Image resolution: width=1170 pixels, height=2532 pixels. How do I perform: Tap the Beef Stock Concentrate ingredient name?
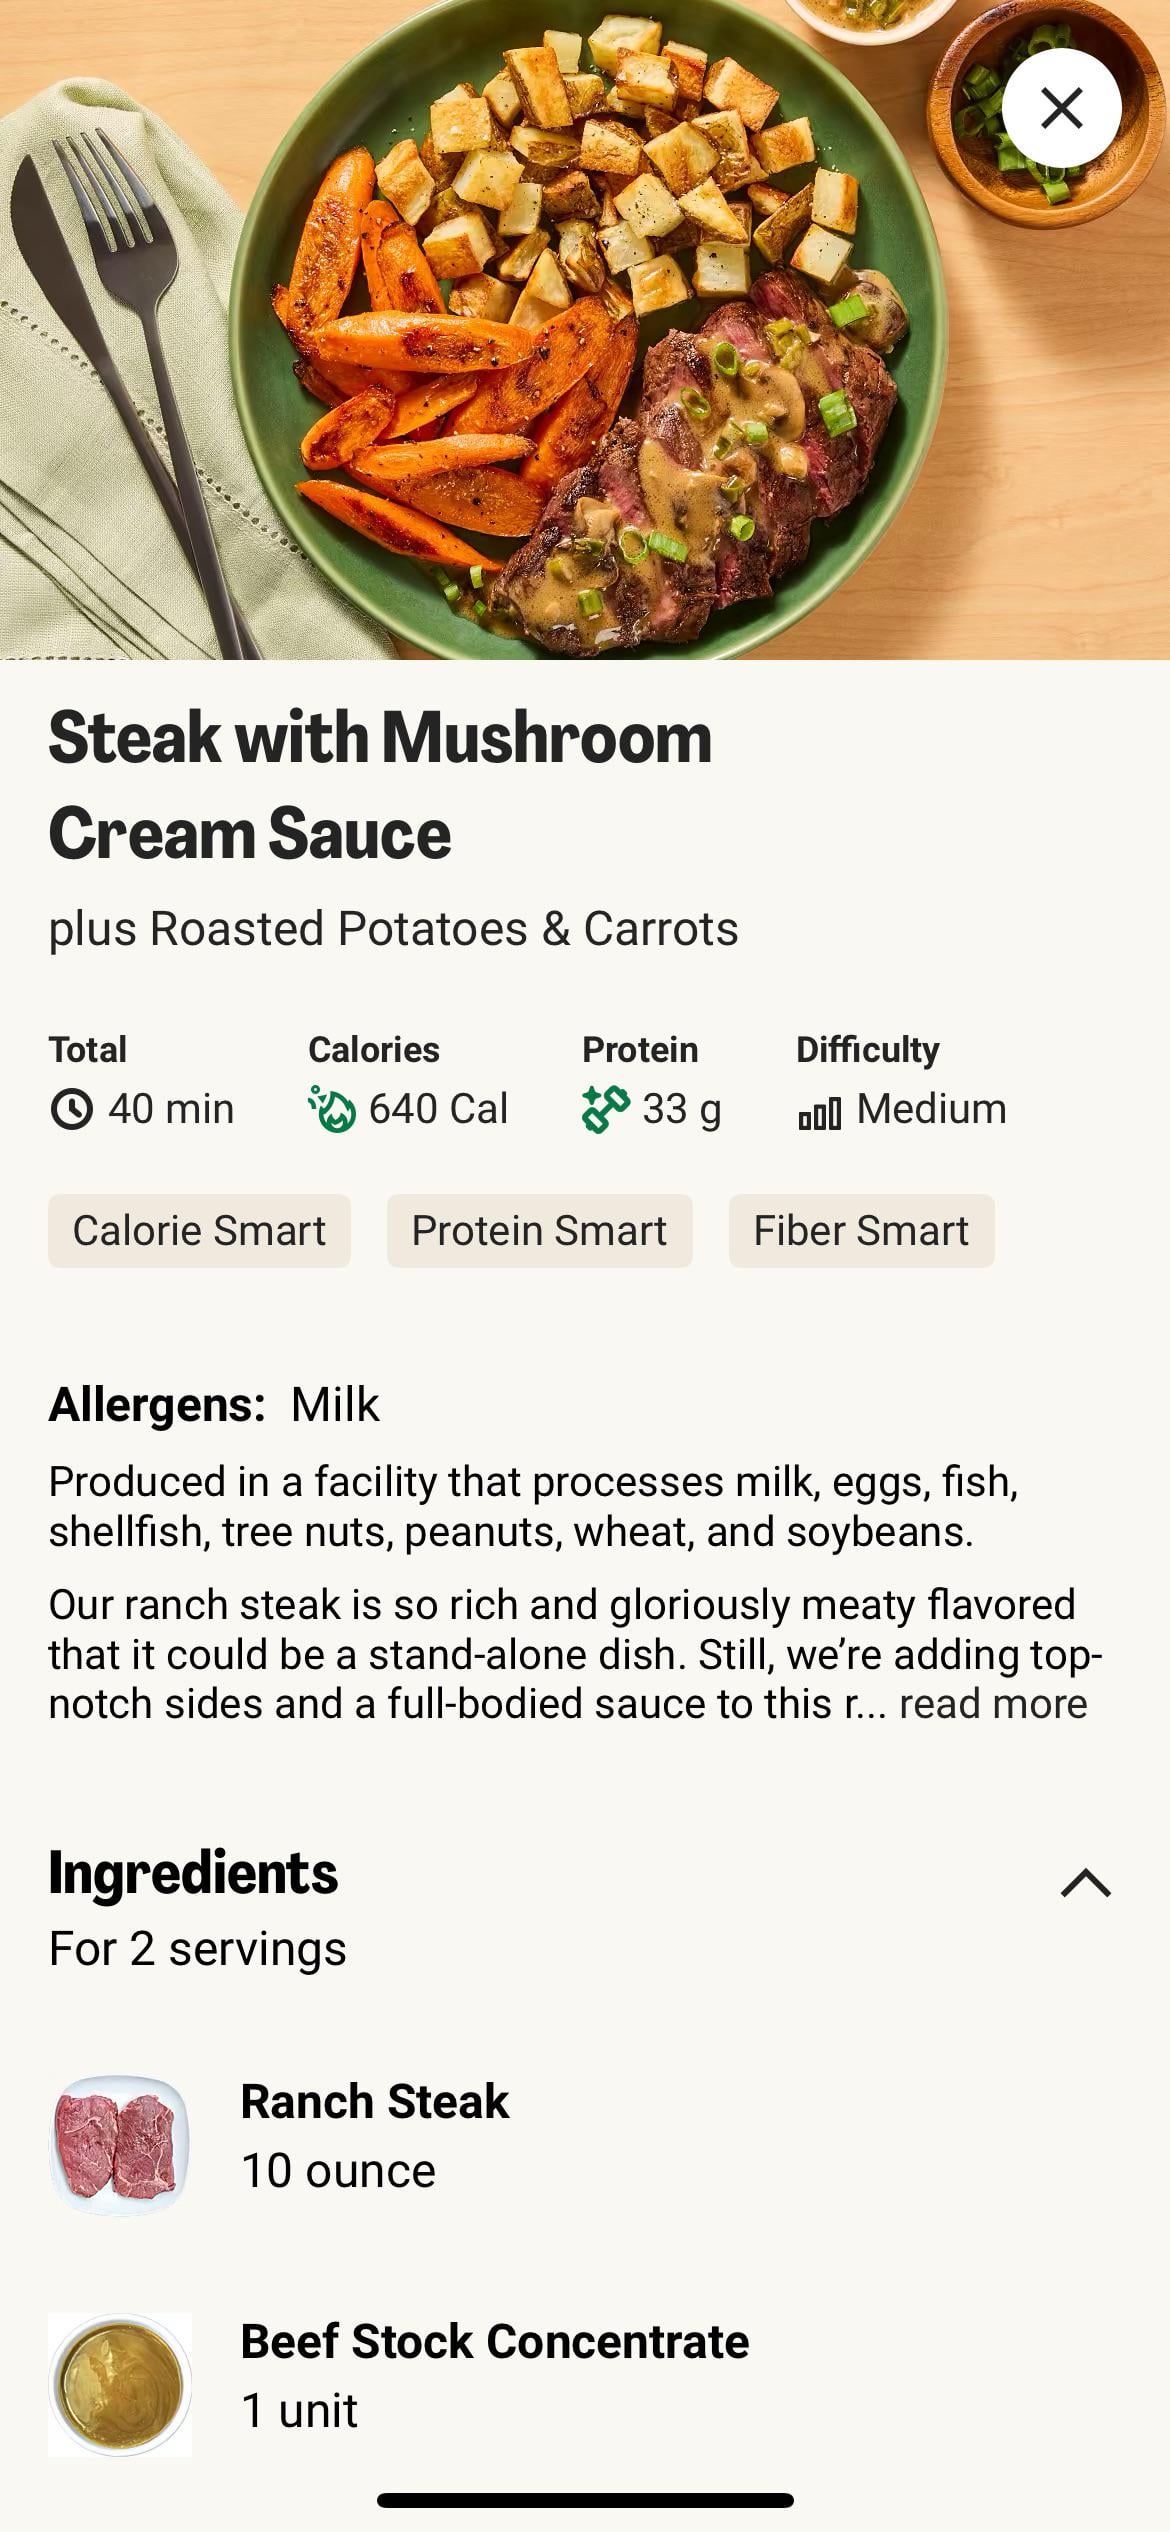(495, 2342)
